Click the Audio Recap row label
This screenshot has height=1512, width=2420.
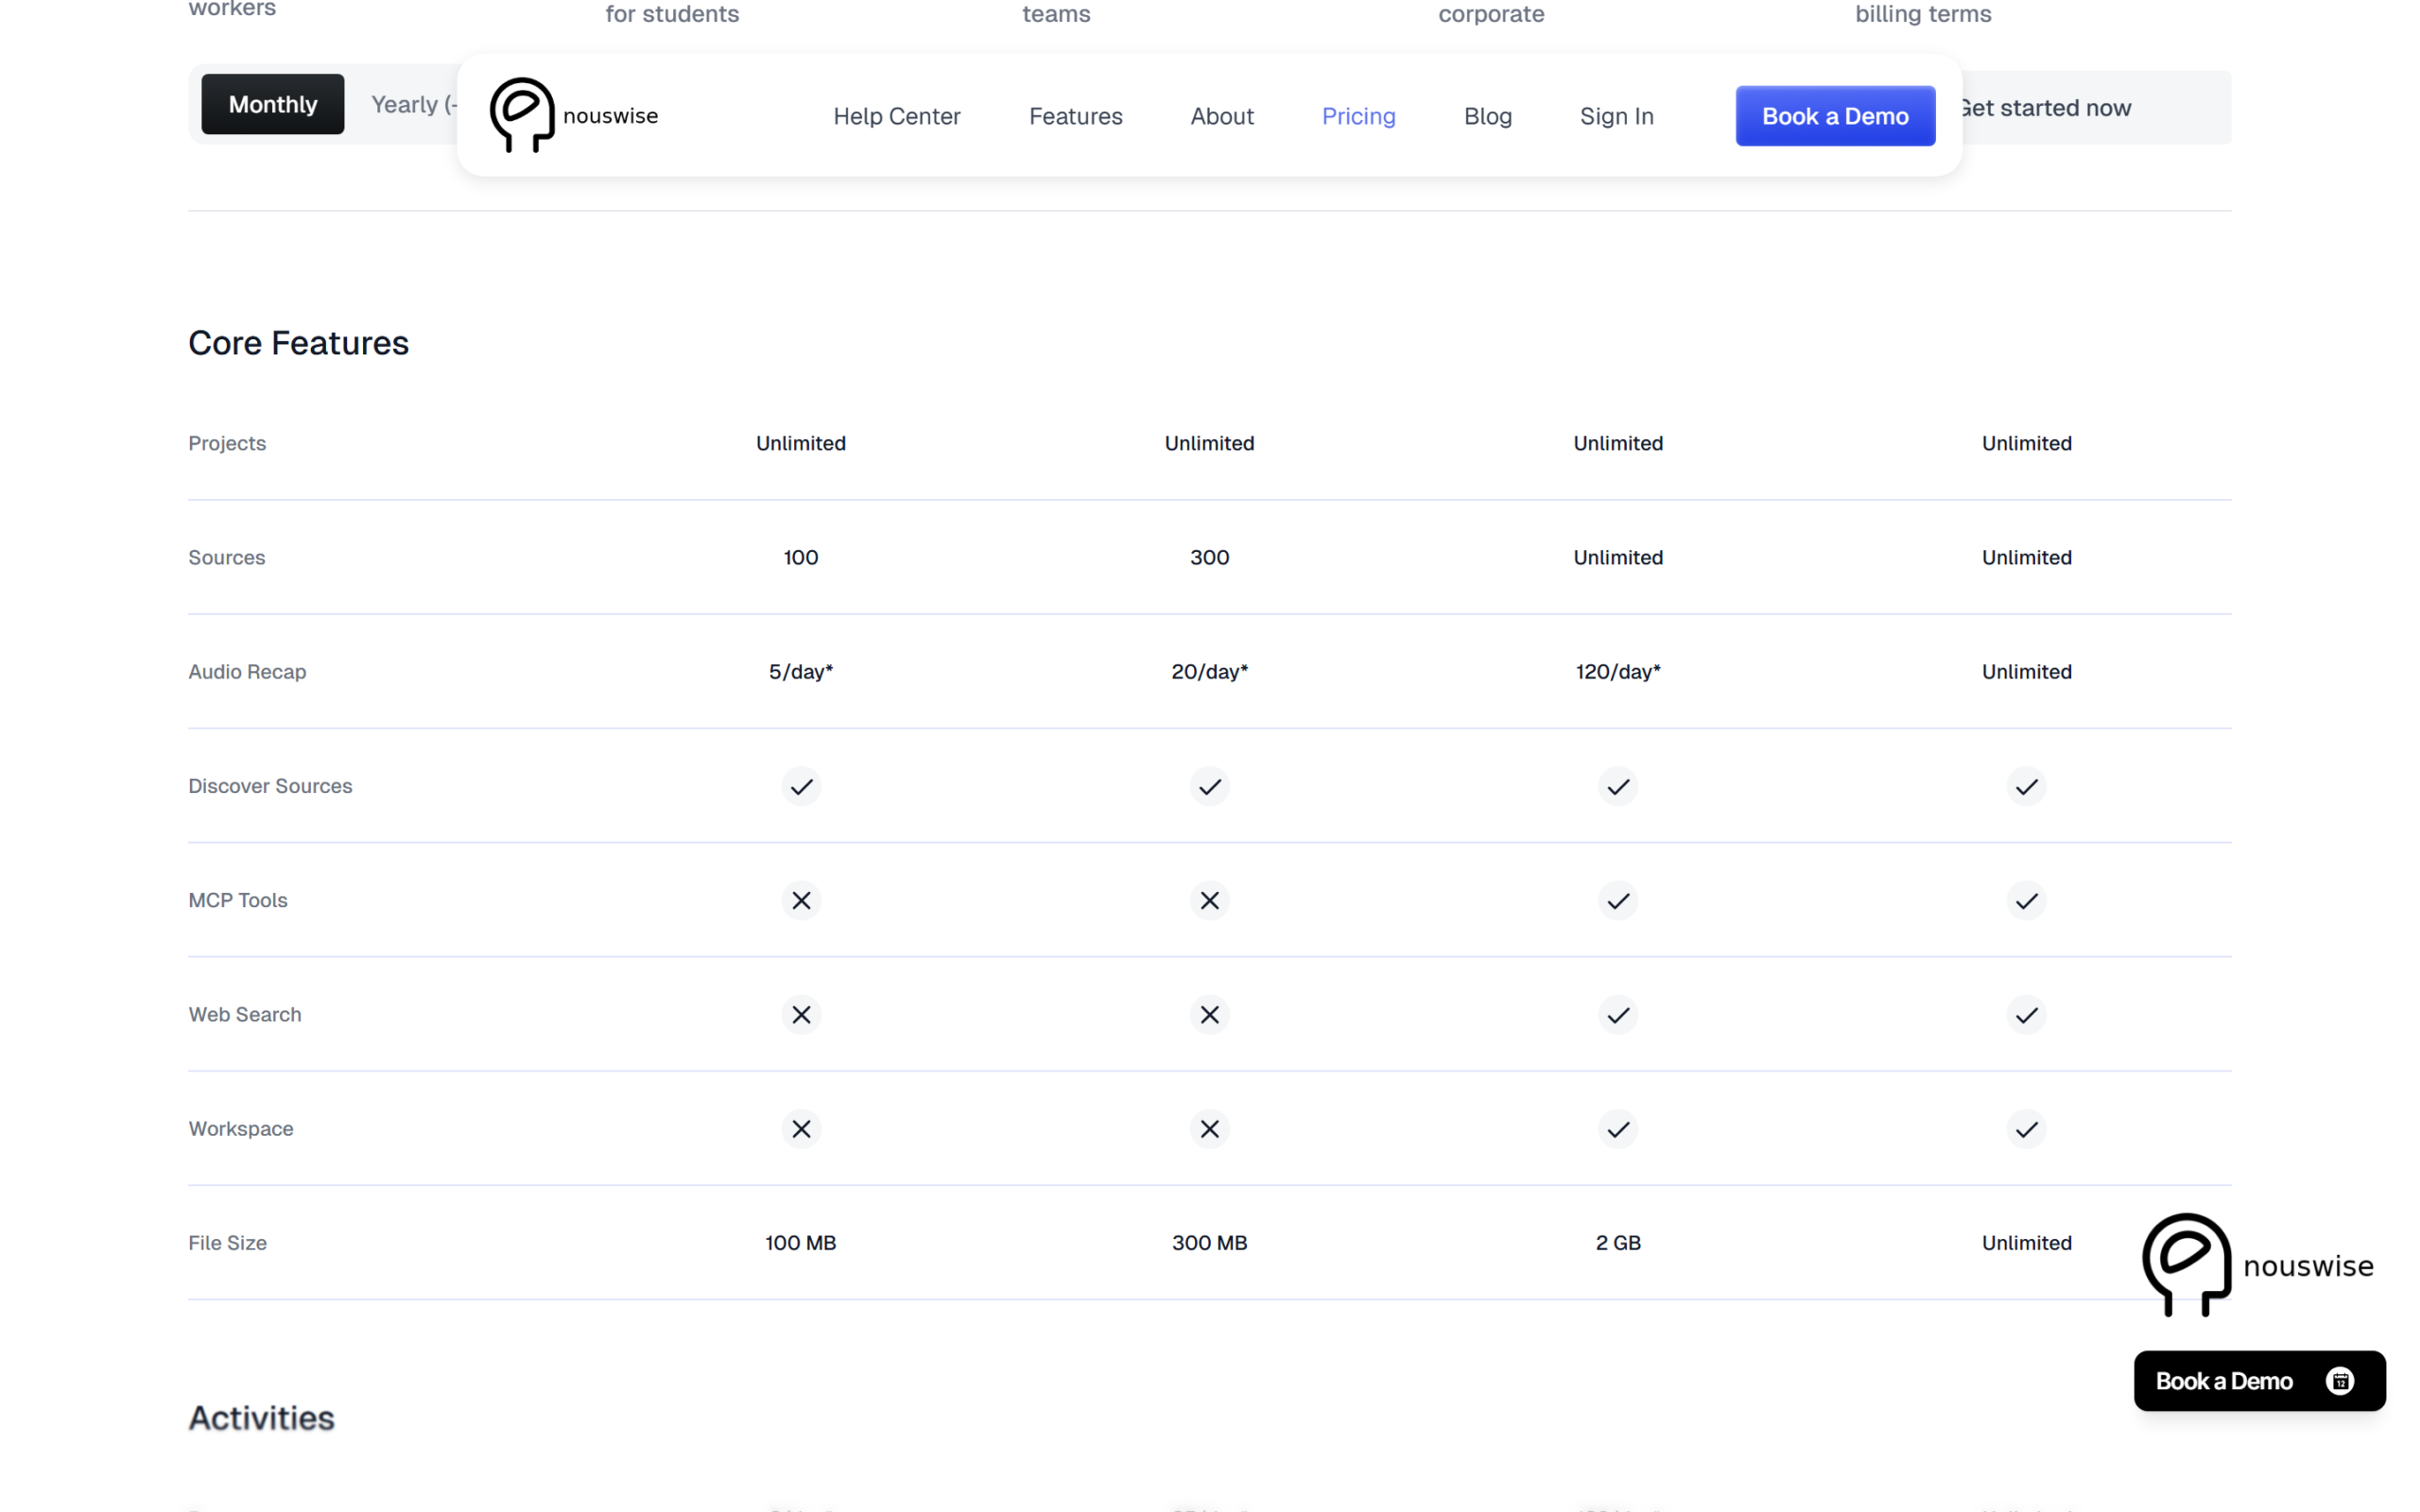pos(247,671)
